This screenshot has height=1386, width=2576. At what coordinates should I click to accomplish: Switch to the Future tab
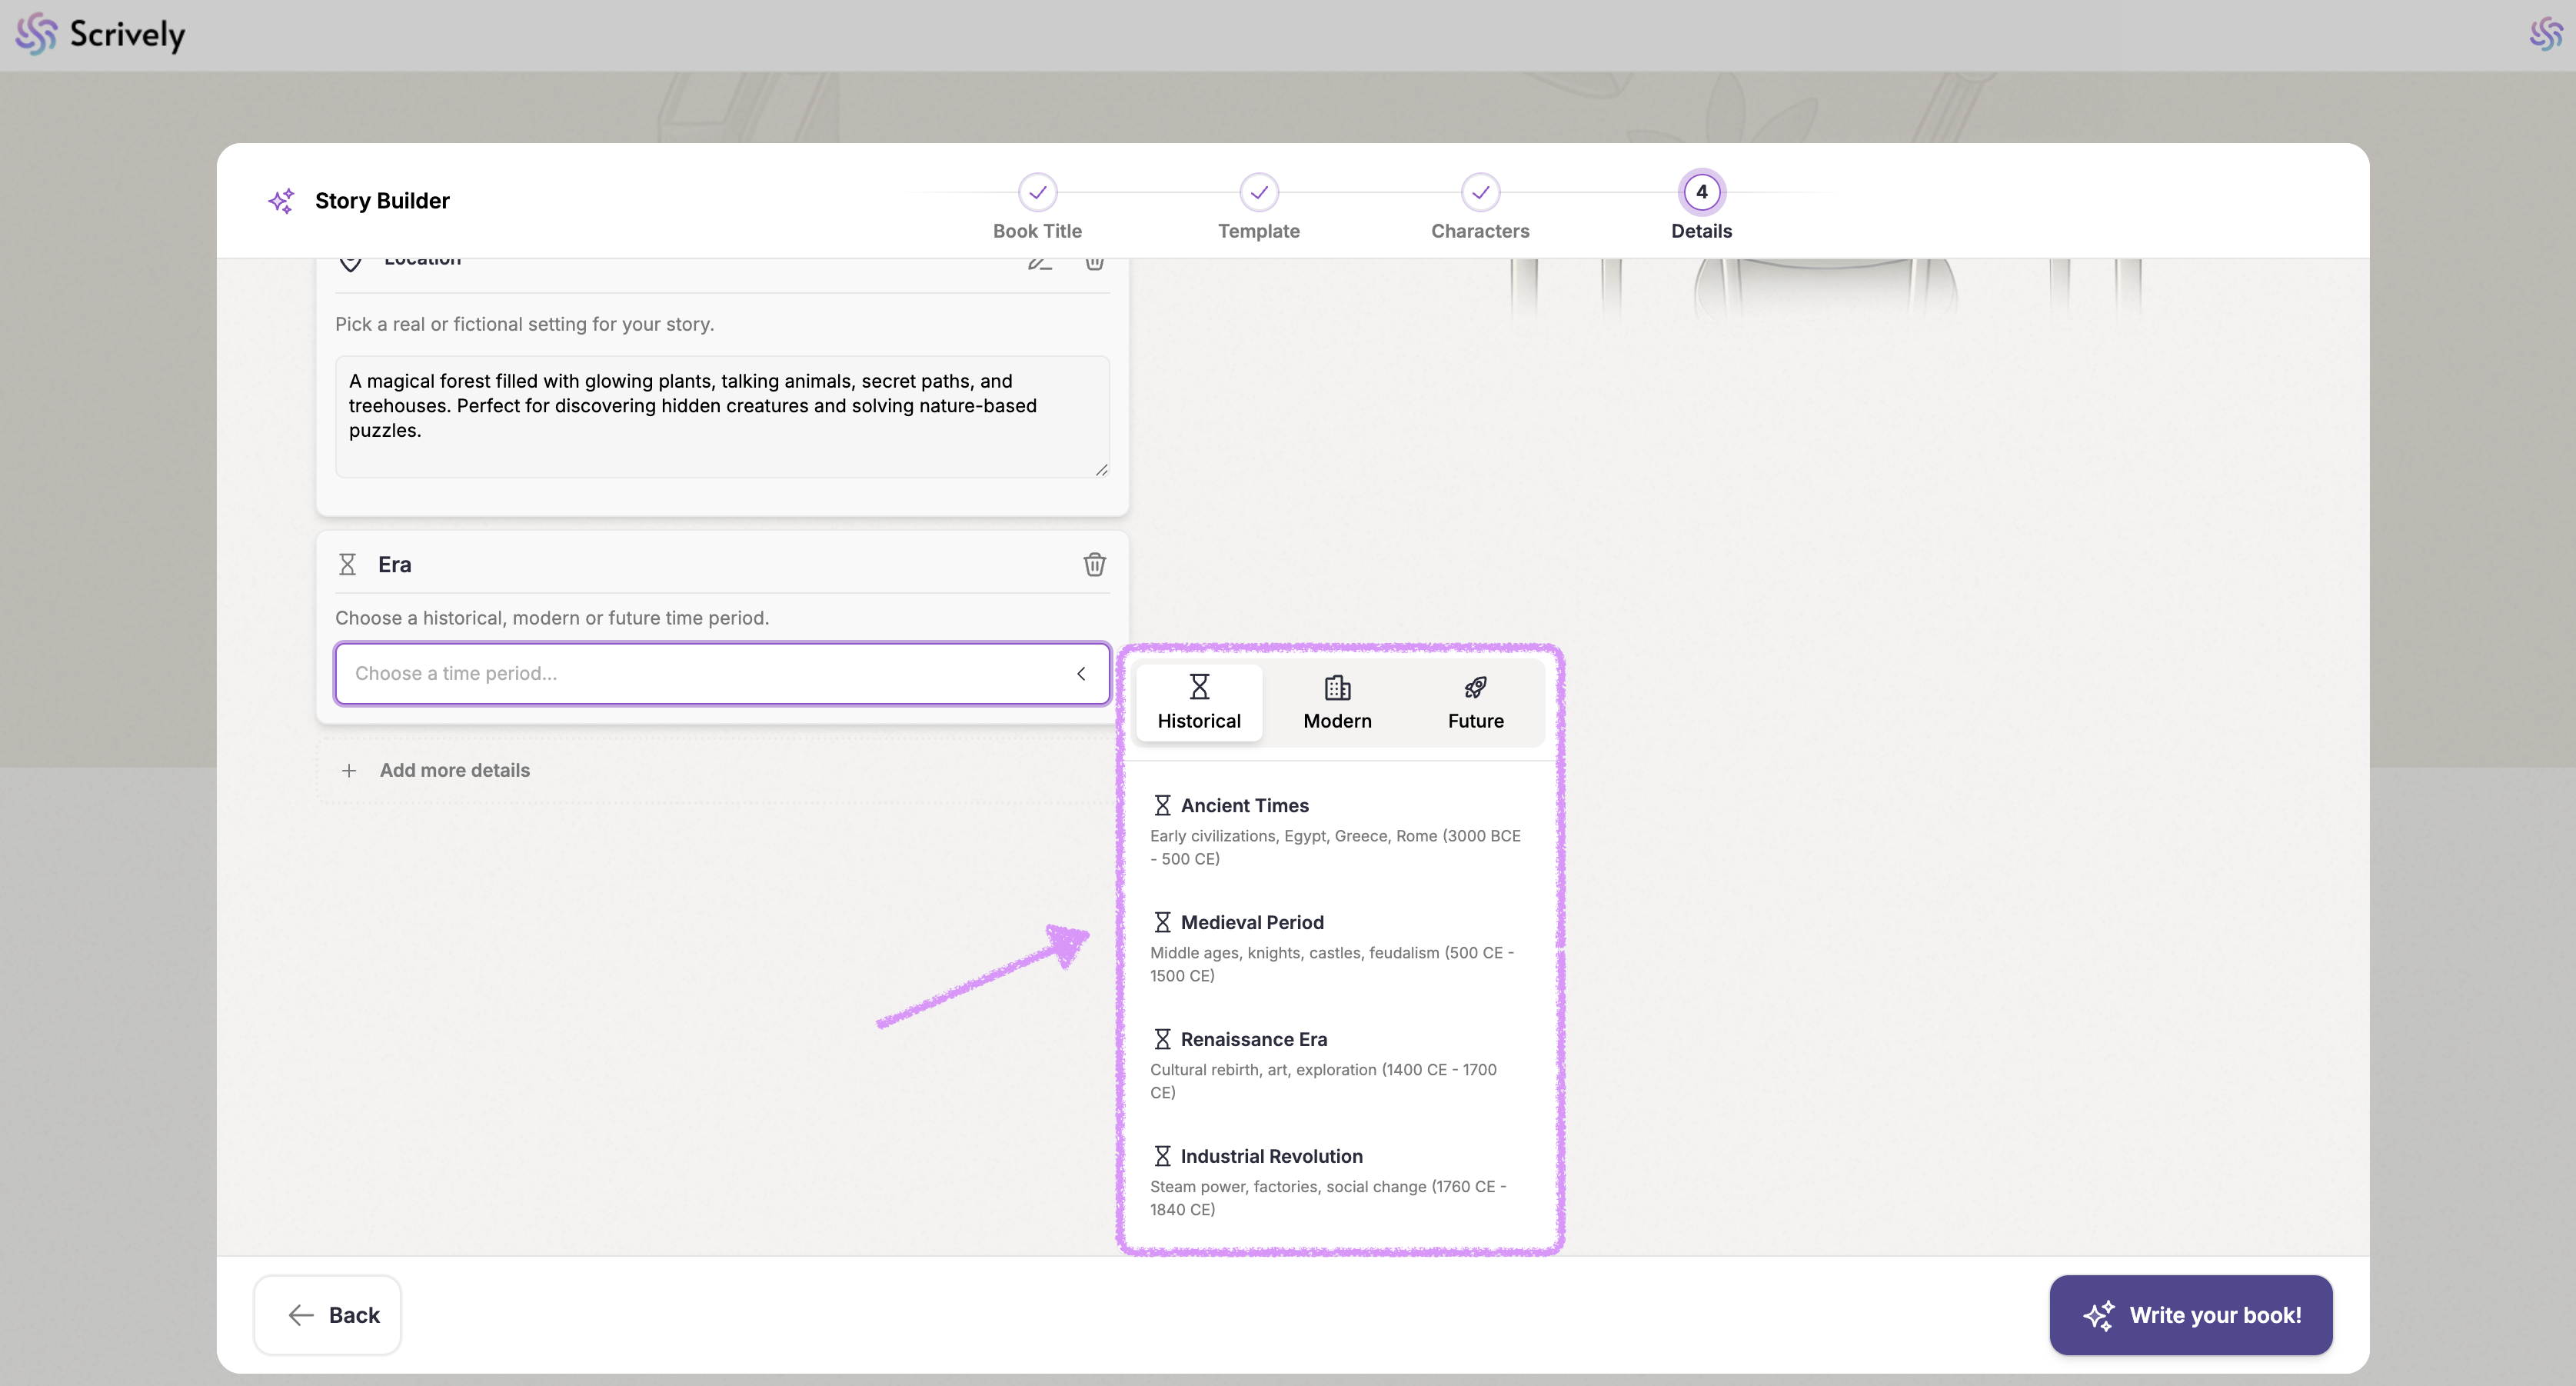pos(1475,702)
